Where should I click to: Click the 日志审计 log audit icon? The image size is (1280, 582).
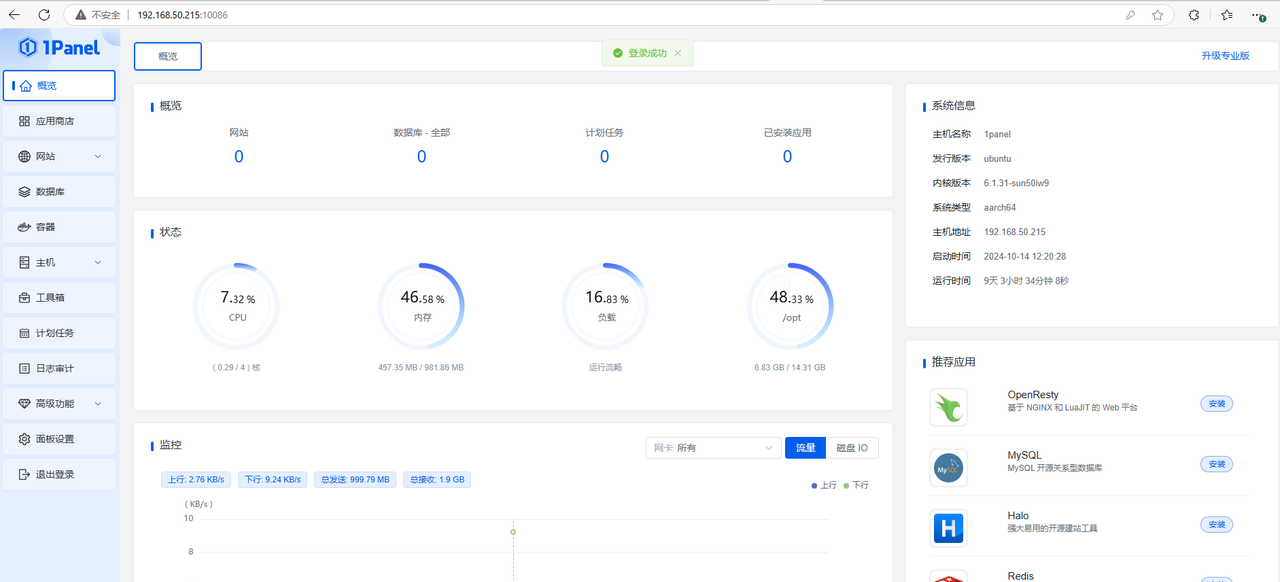pos(25,368)
